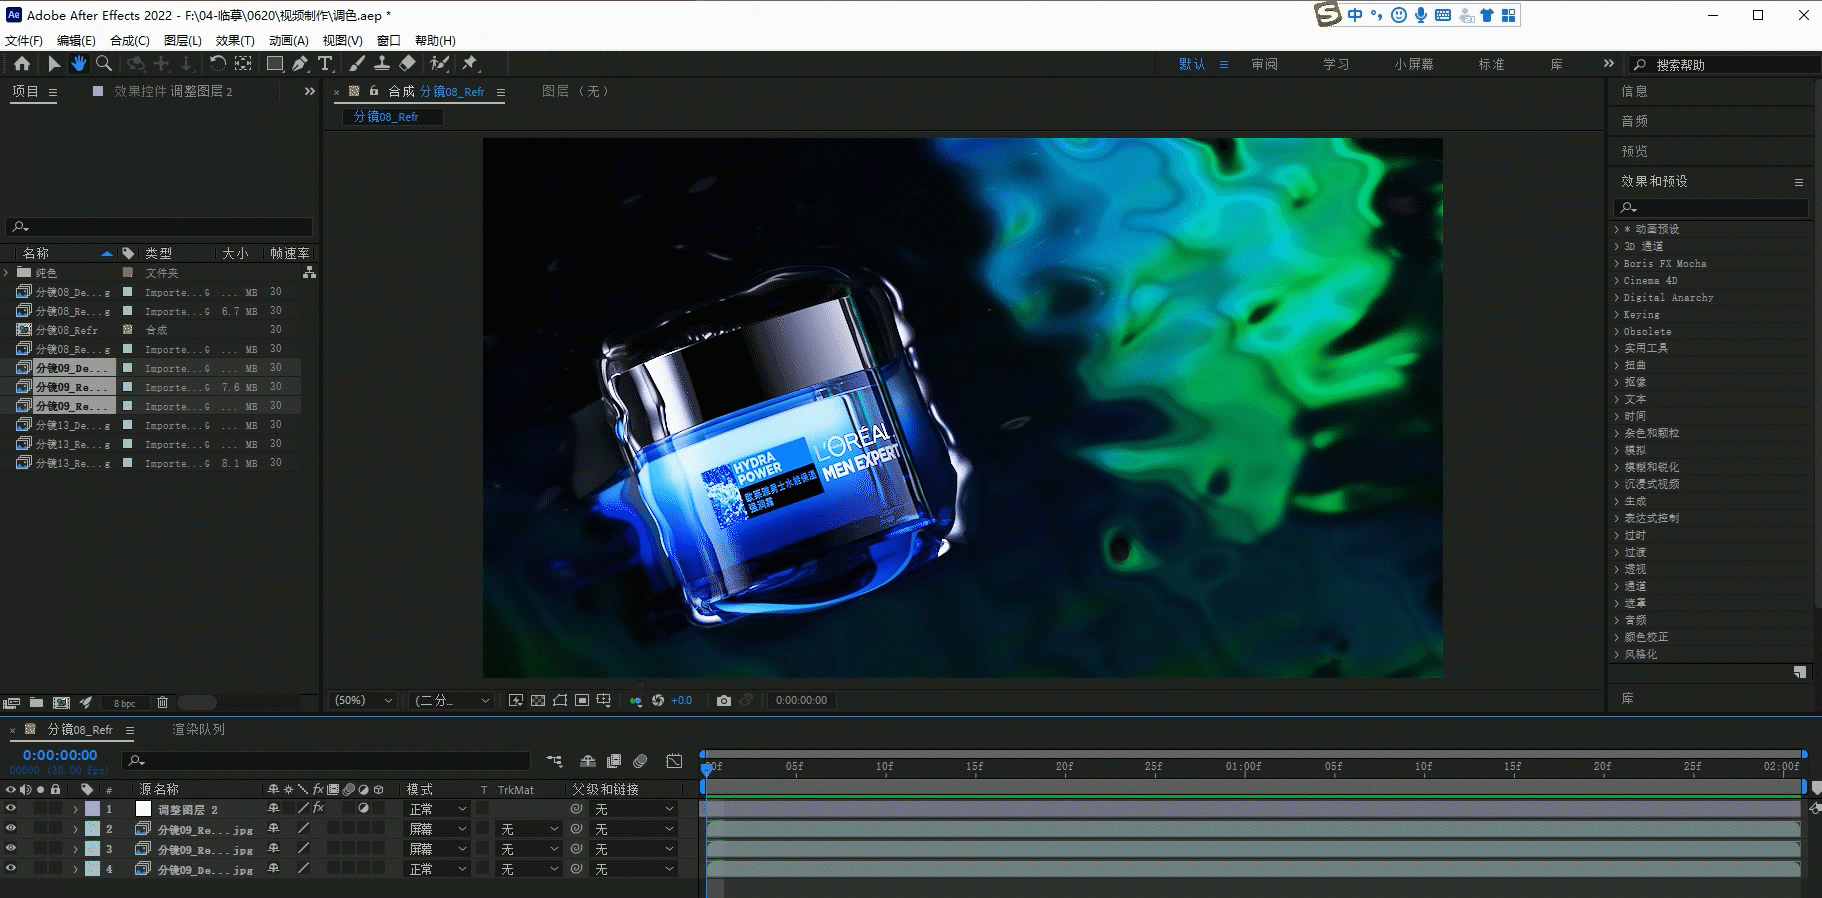Open the 效果(T) menu
The height and width of the screenshot is (898, 1822).
pos(235,41)
